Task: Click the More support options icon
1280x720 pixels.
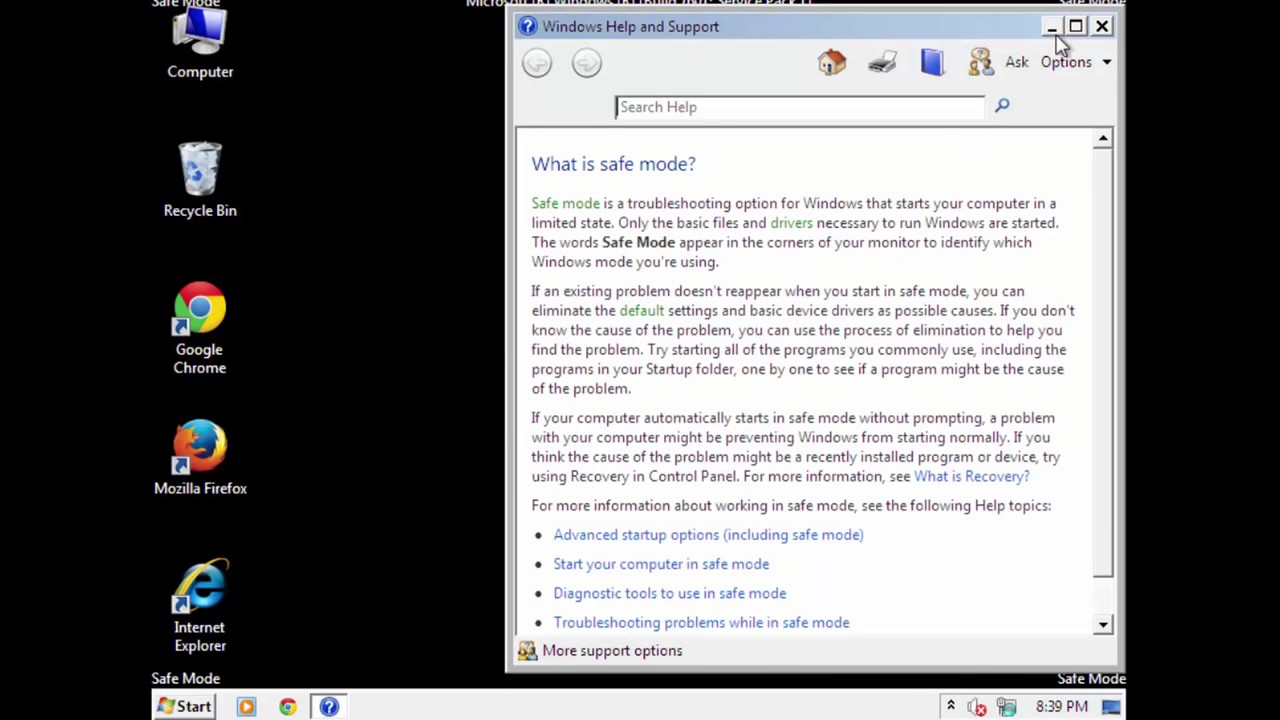Action: [x=527, y=651]
